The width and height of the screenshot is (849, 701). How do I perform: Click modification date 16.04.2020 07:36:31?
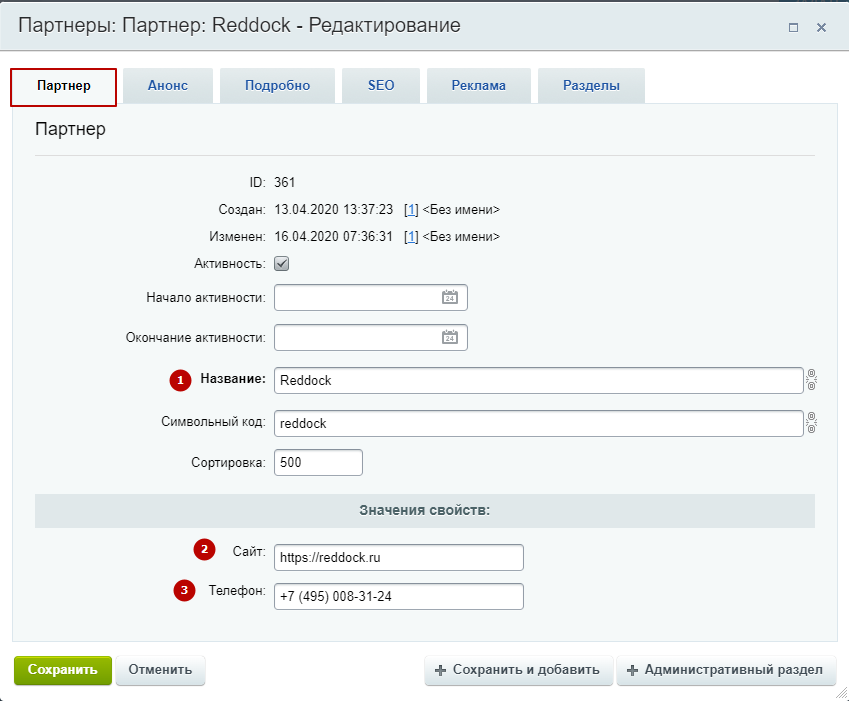[x=334, y=237]
